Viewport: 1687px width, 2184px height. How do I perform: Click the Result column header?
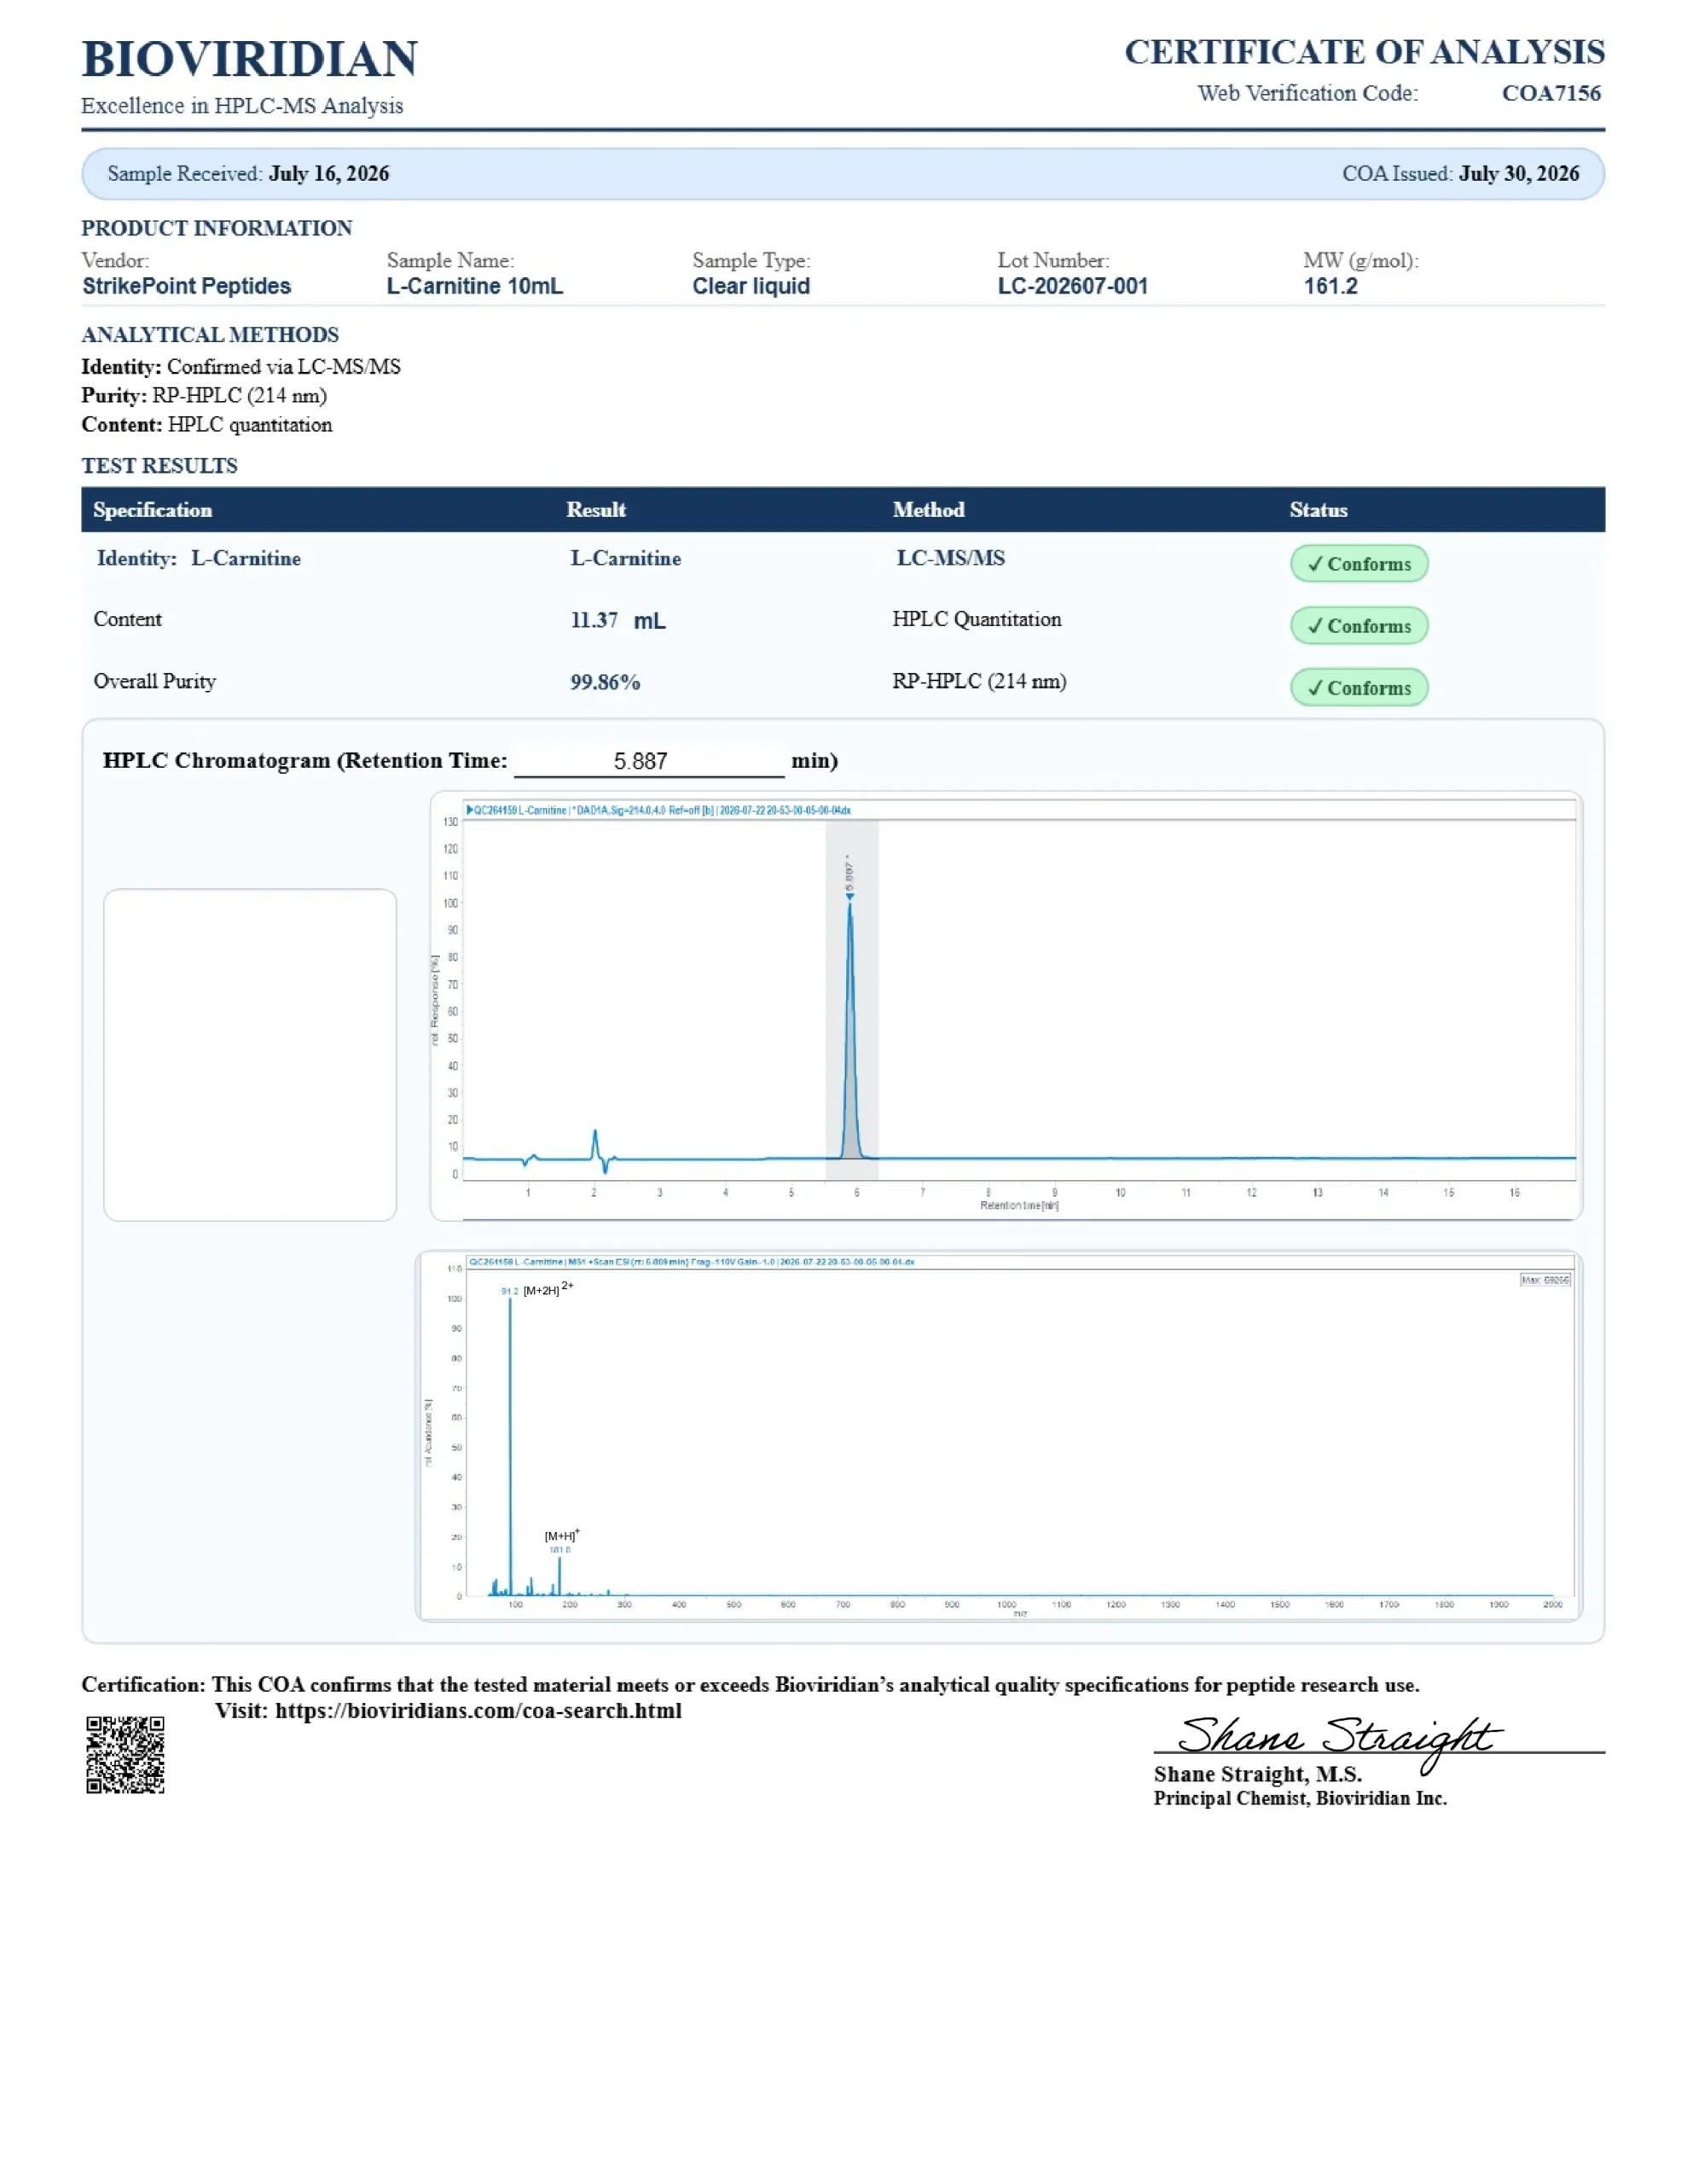(596, 510)
